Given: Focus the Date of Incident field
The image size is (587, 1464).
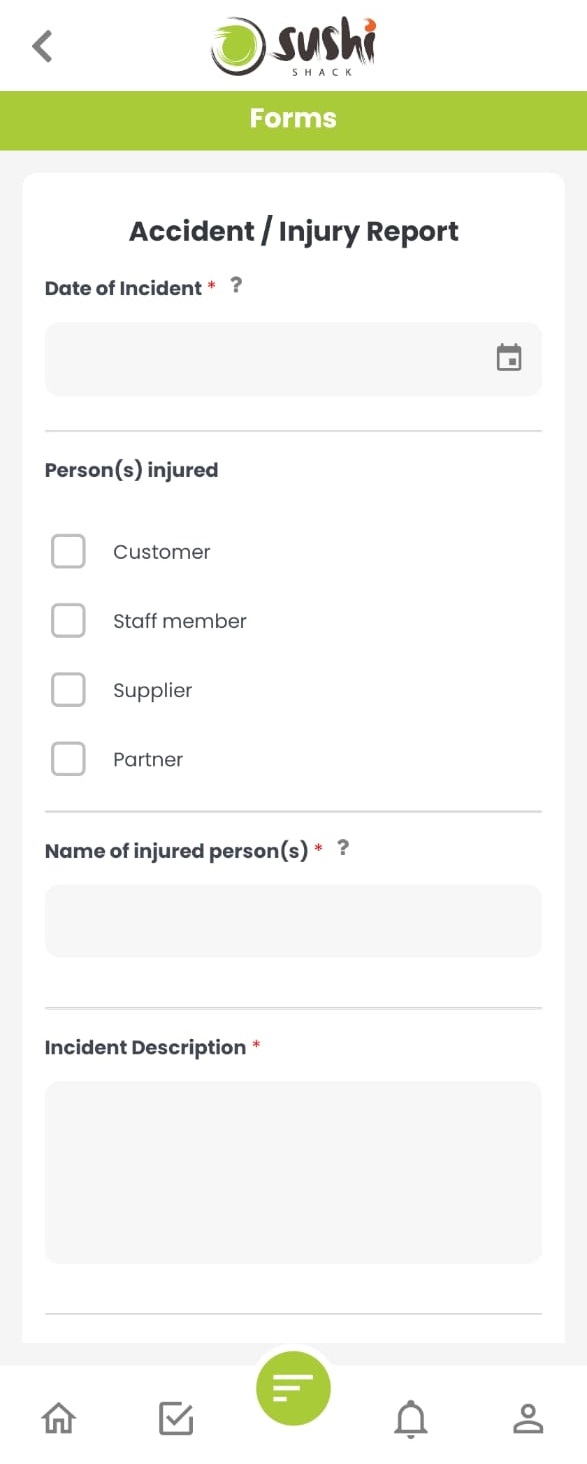Looking at the screenshot, I should click(x=293, y=358).
